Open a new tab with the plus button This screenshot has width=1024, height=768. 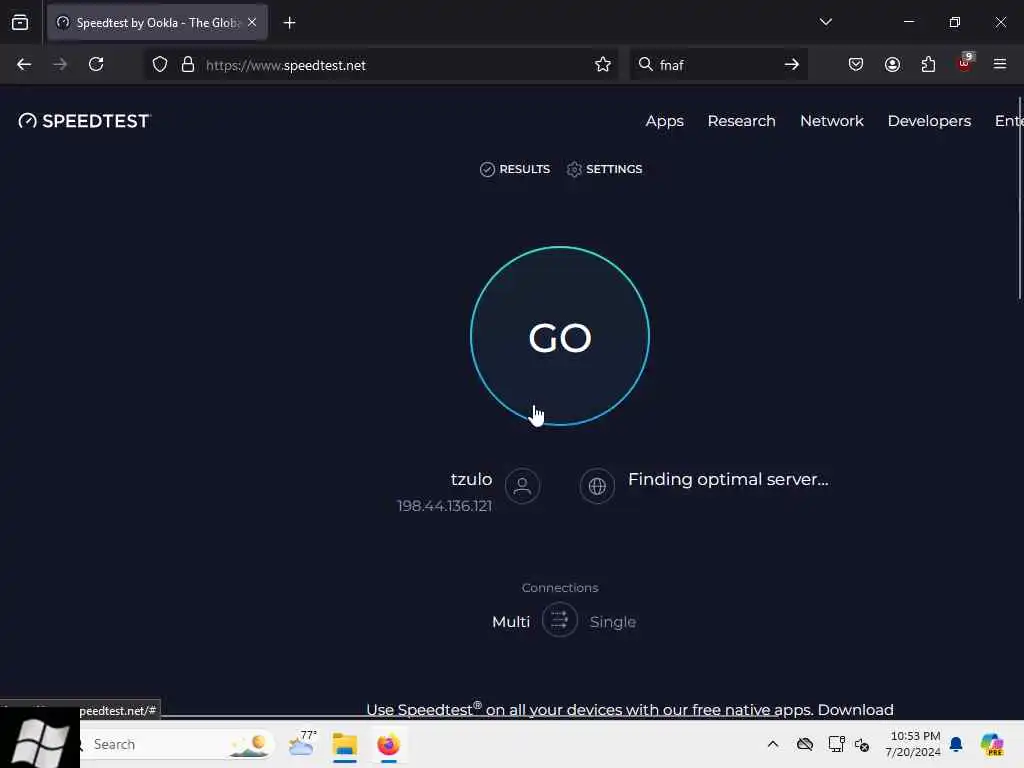click(x=289, y=23)
